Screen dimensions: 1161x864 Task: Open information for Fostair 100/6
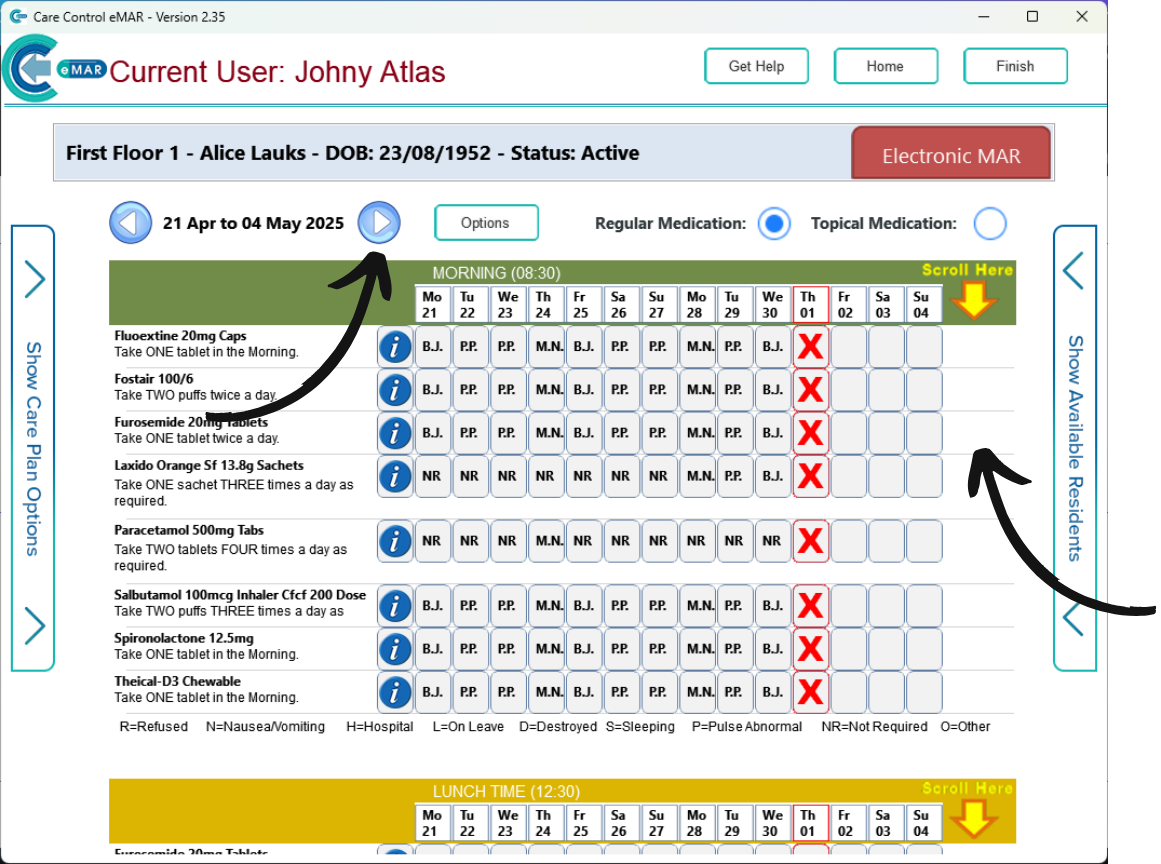click(x=394, y=390)
